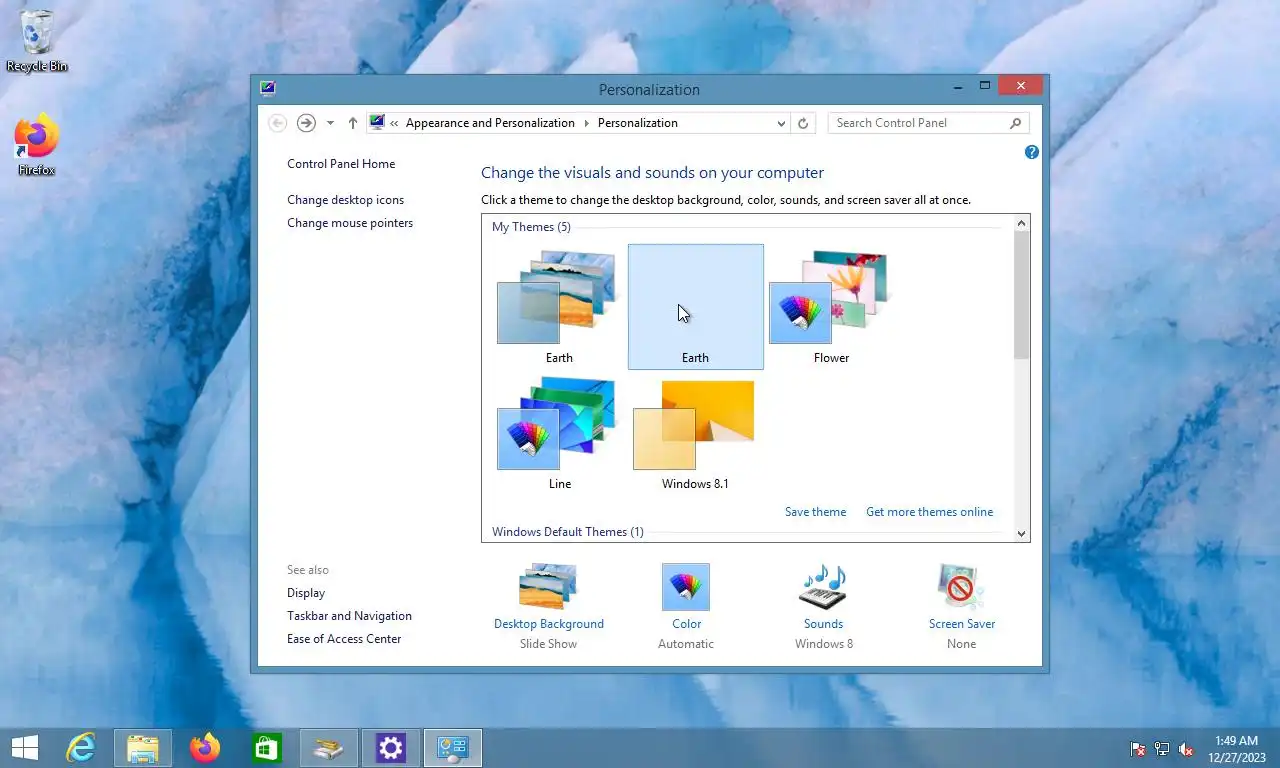
Task: Click the Personalization breadcrumb
Action: click(638, 123)
